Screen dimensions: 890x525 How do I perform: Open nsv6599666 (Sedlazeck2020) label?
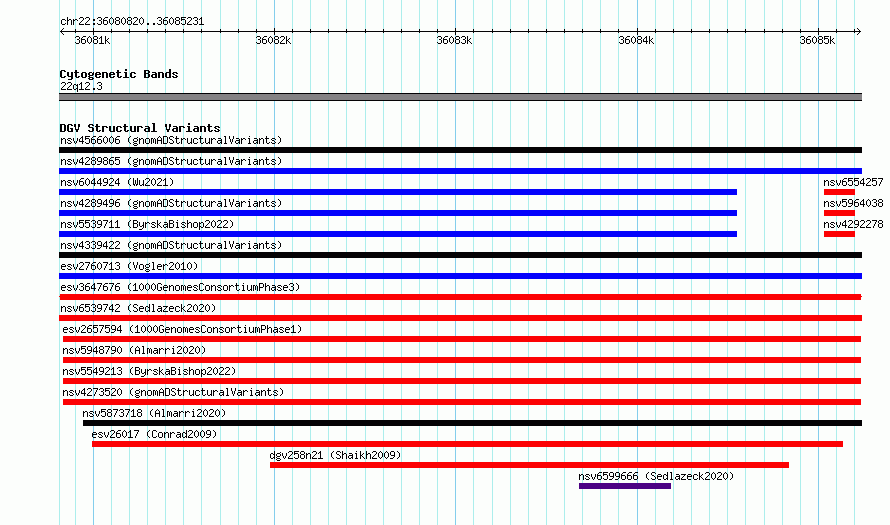656,476
